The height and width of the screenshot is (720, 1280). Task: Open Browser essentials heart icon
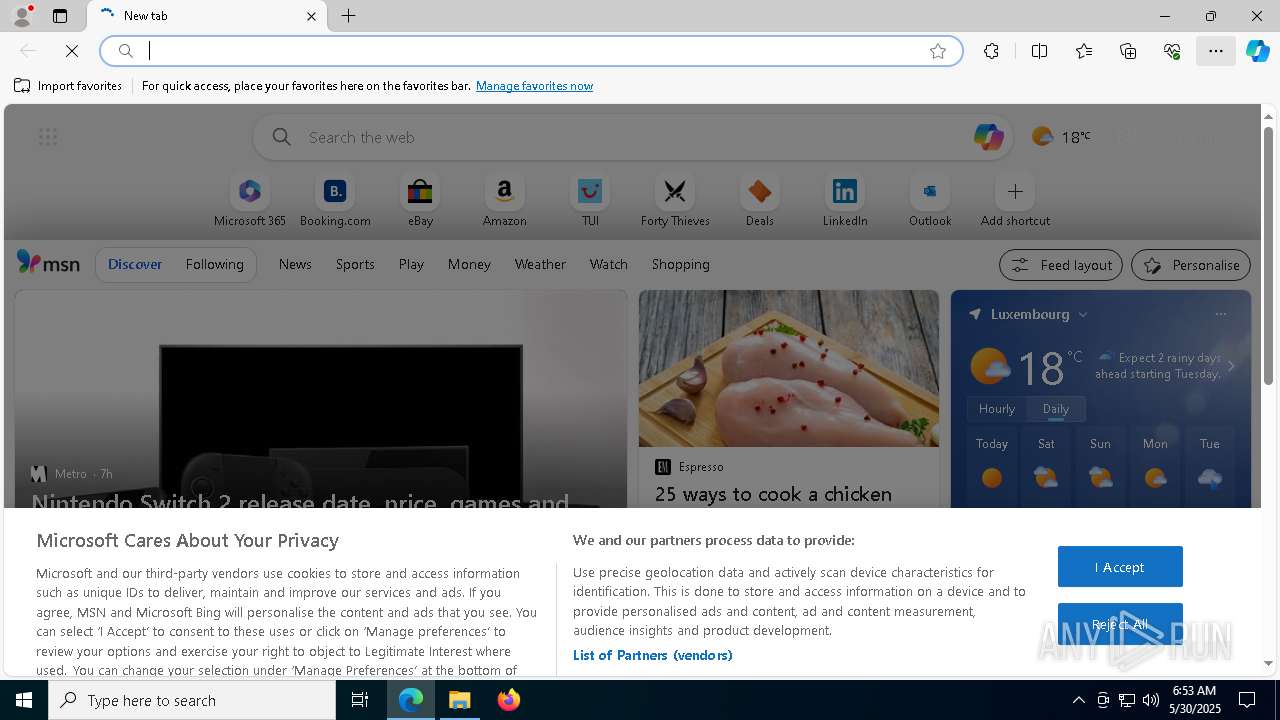coord(1172,51)
